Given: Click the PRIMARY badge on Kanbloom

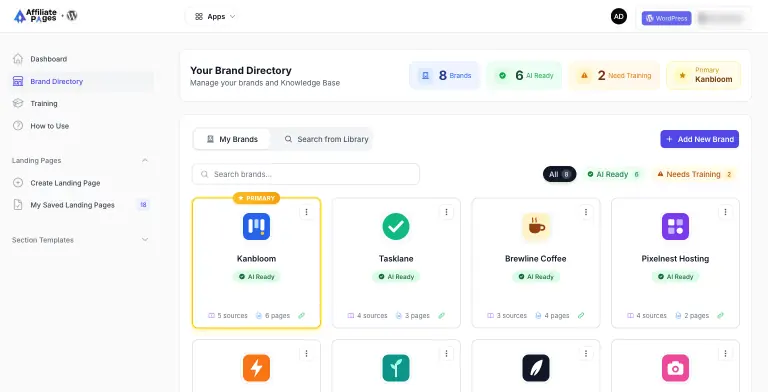Looking at the screenshot, I should [x=257, y=198].
